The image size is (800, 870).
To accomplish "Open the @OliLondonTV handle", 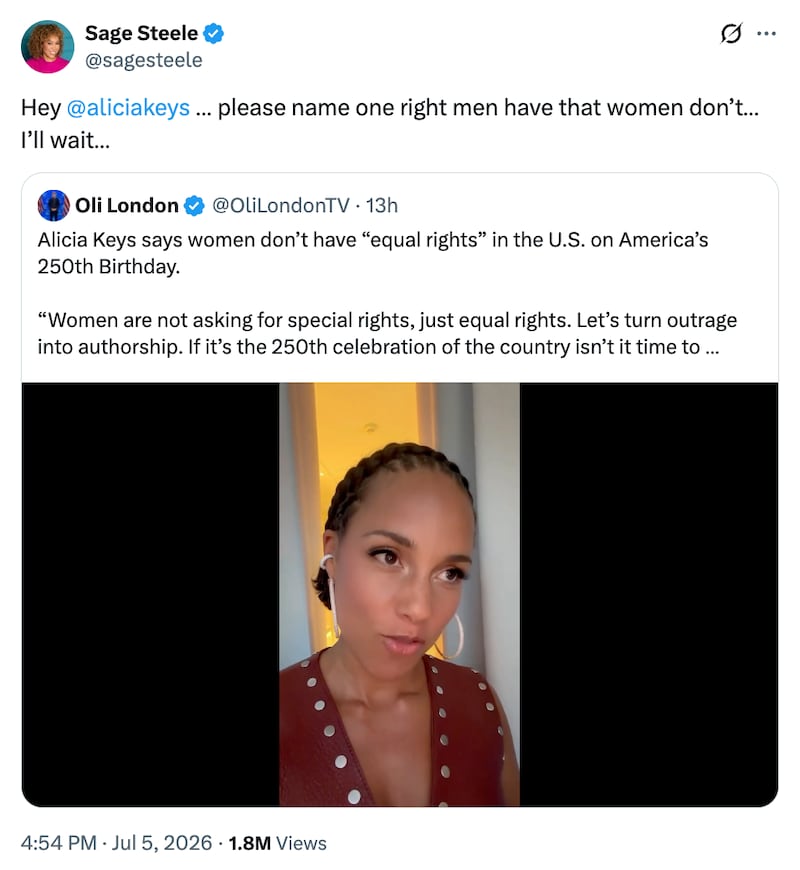I will [x=281, y=206].
